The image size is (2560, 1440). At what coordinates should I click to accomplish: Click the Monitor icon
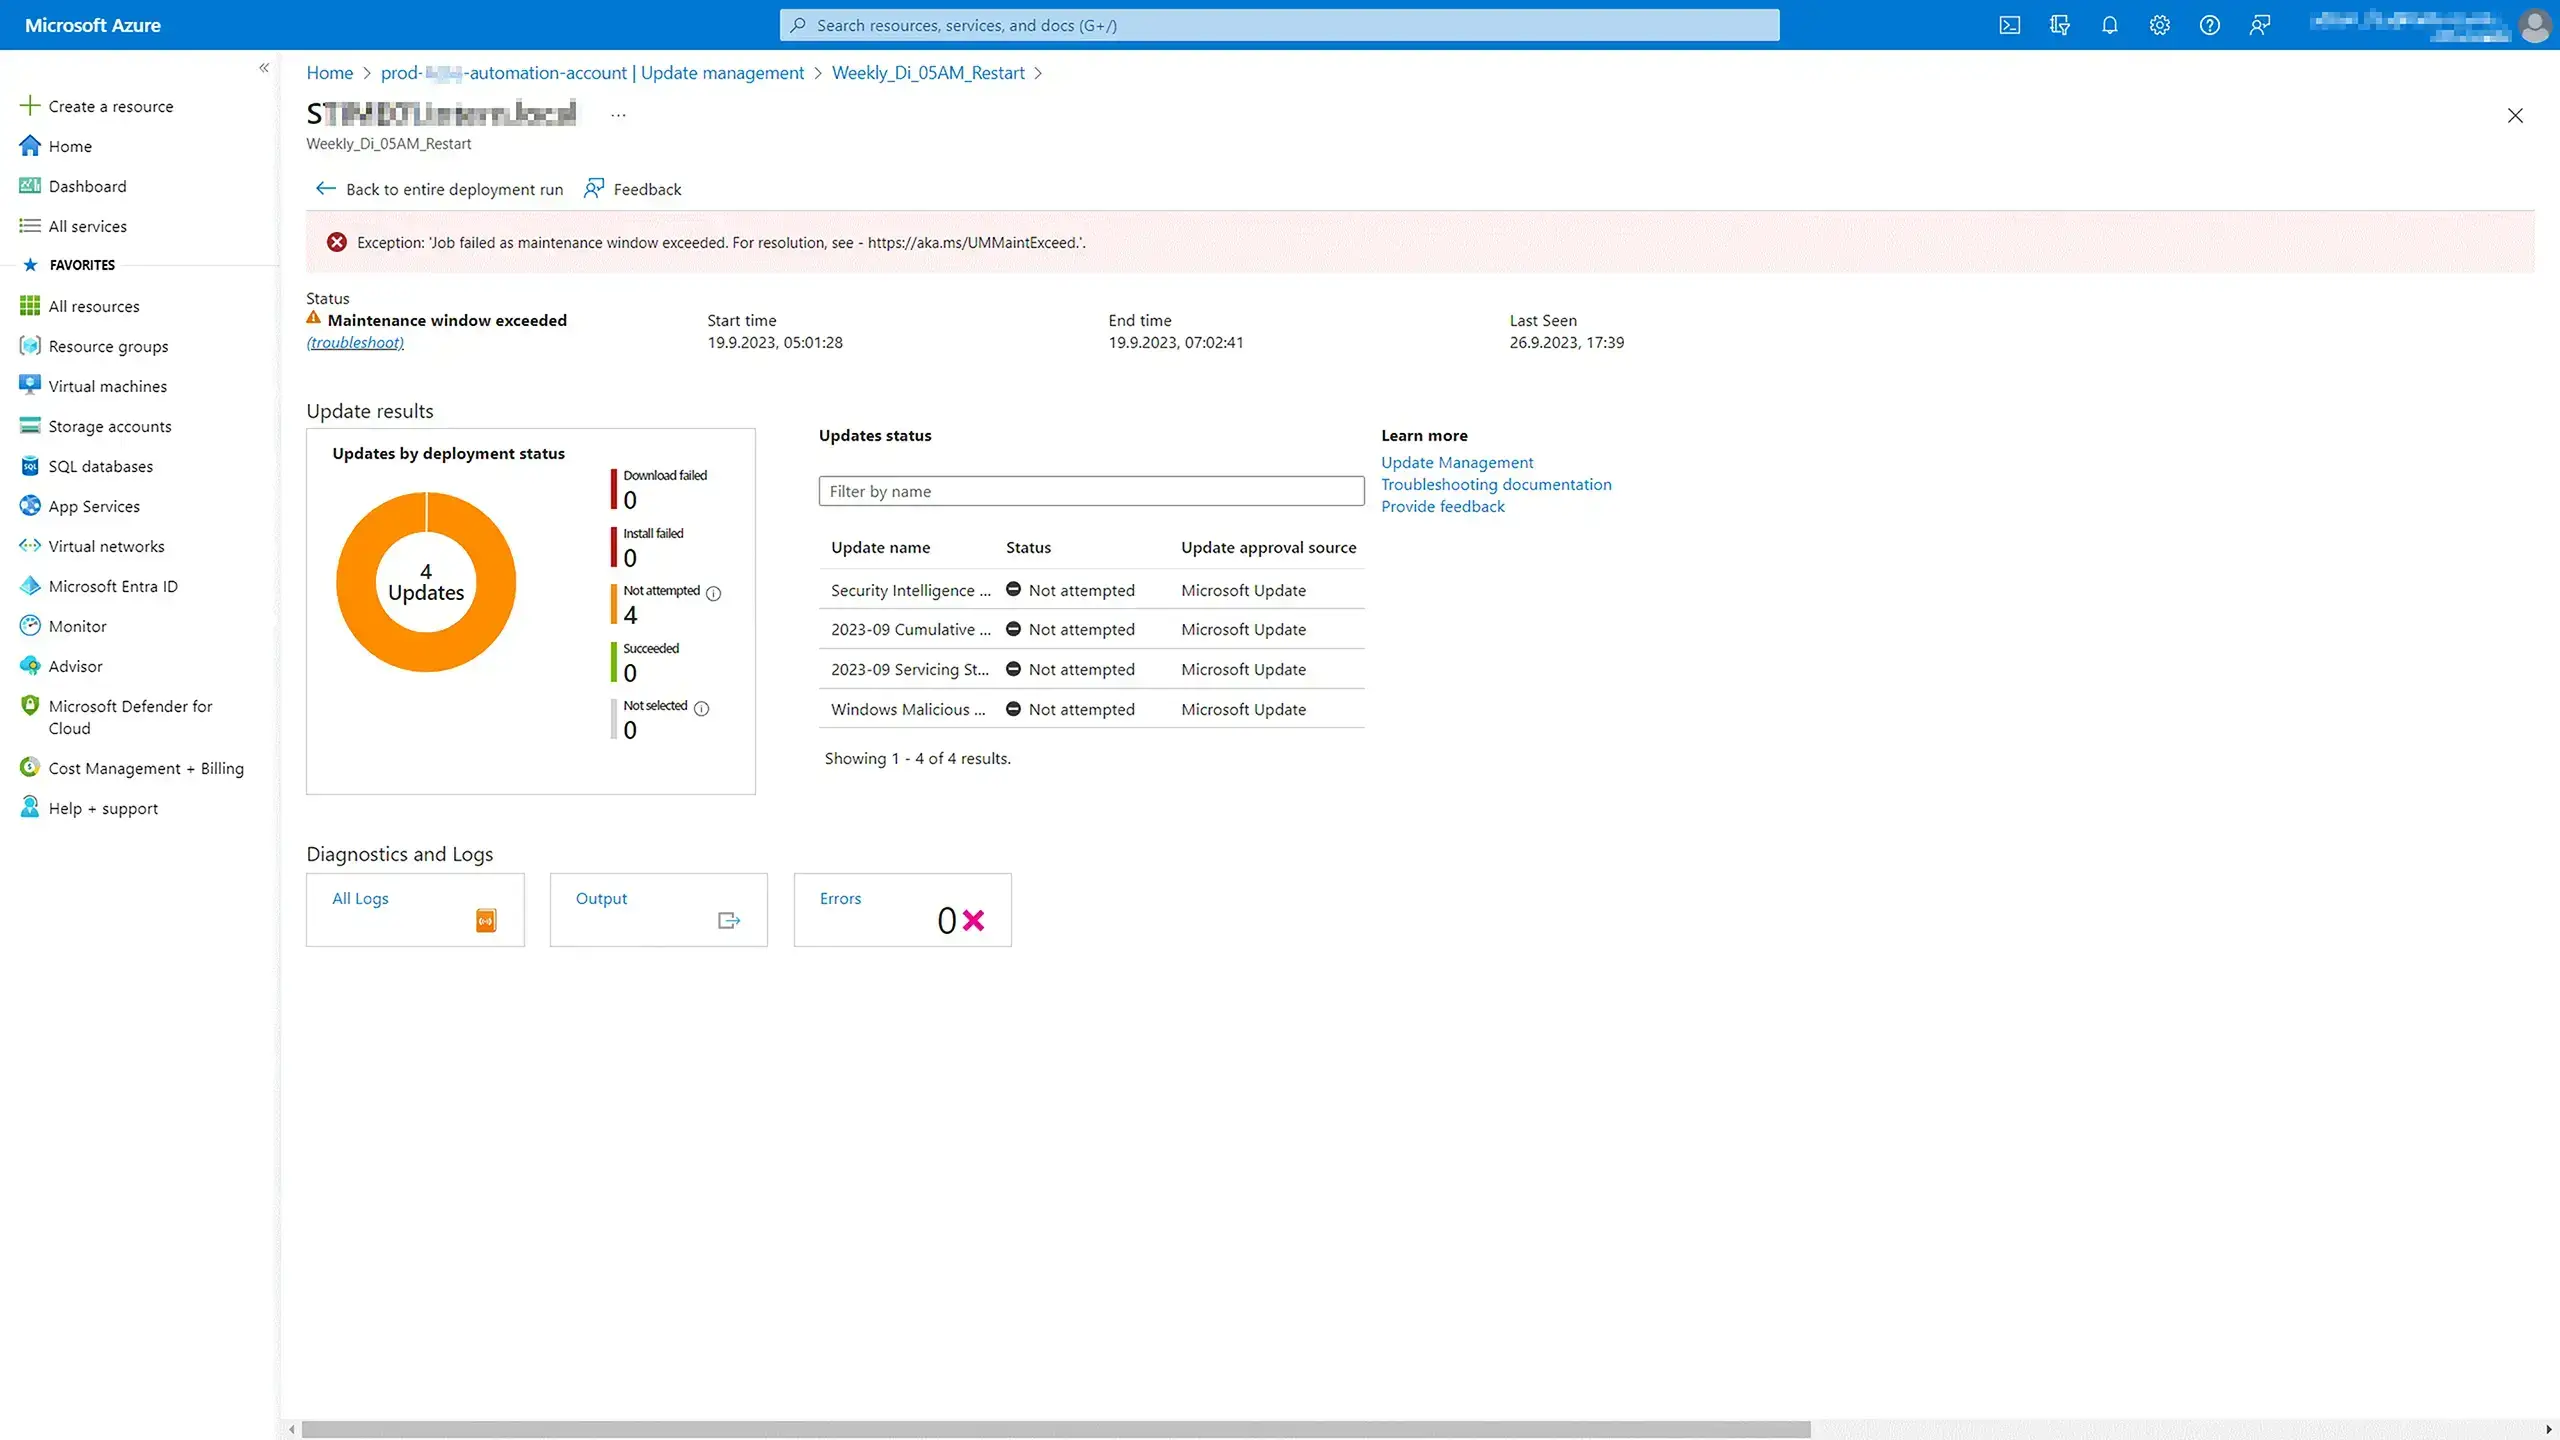[30, 626]
